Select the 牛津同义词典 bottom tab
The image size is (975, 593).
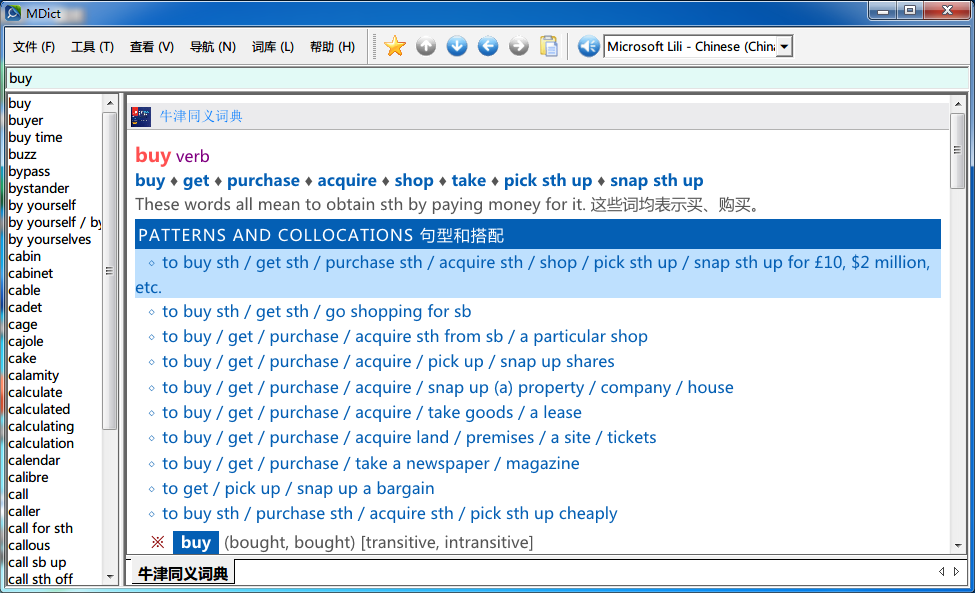pyautogui.click(x=183, y=573)
